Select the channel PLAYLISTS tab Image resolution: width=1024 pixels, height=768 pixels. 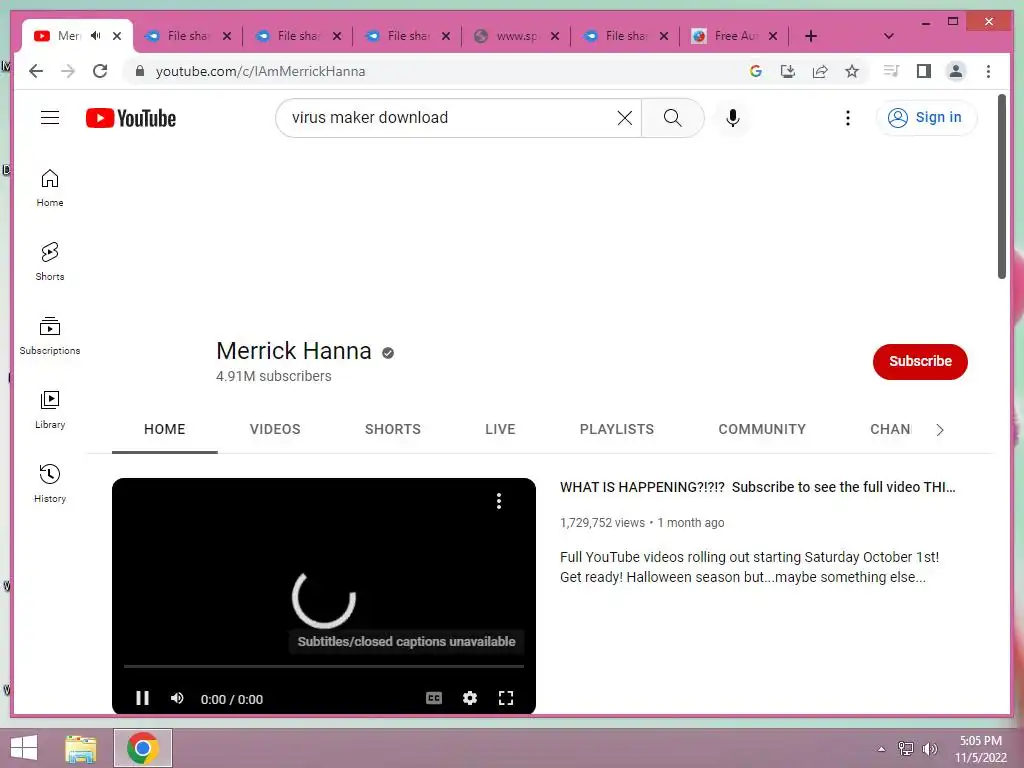point(616,429)
